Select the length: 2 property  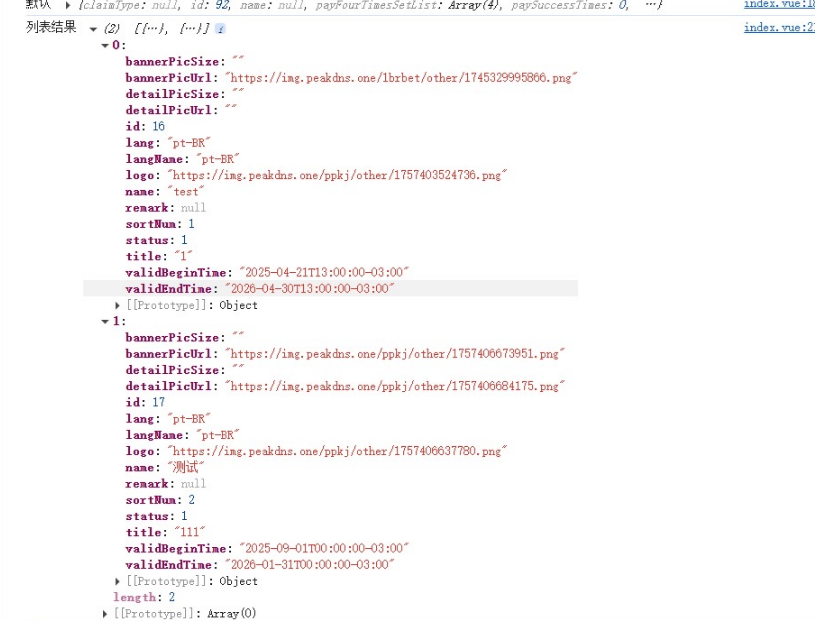coord(144,597)
